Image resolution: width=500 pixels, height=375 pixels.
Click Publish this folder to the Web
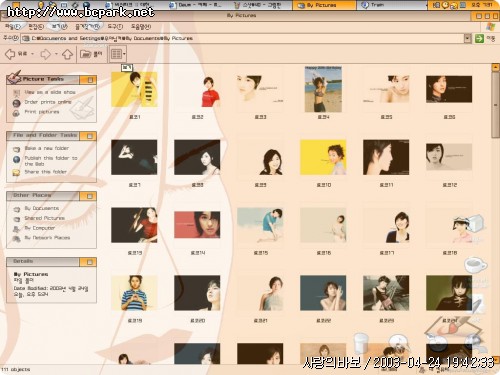point(51,161)
